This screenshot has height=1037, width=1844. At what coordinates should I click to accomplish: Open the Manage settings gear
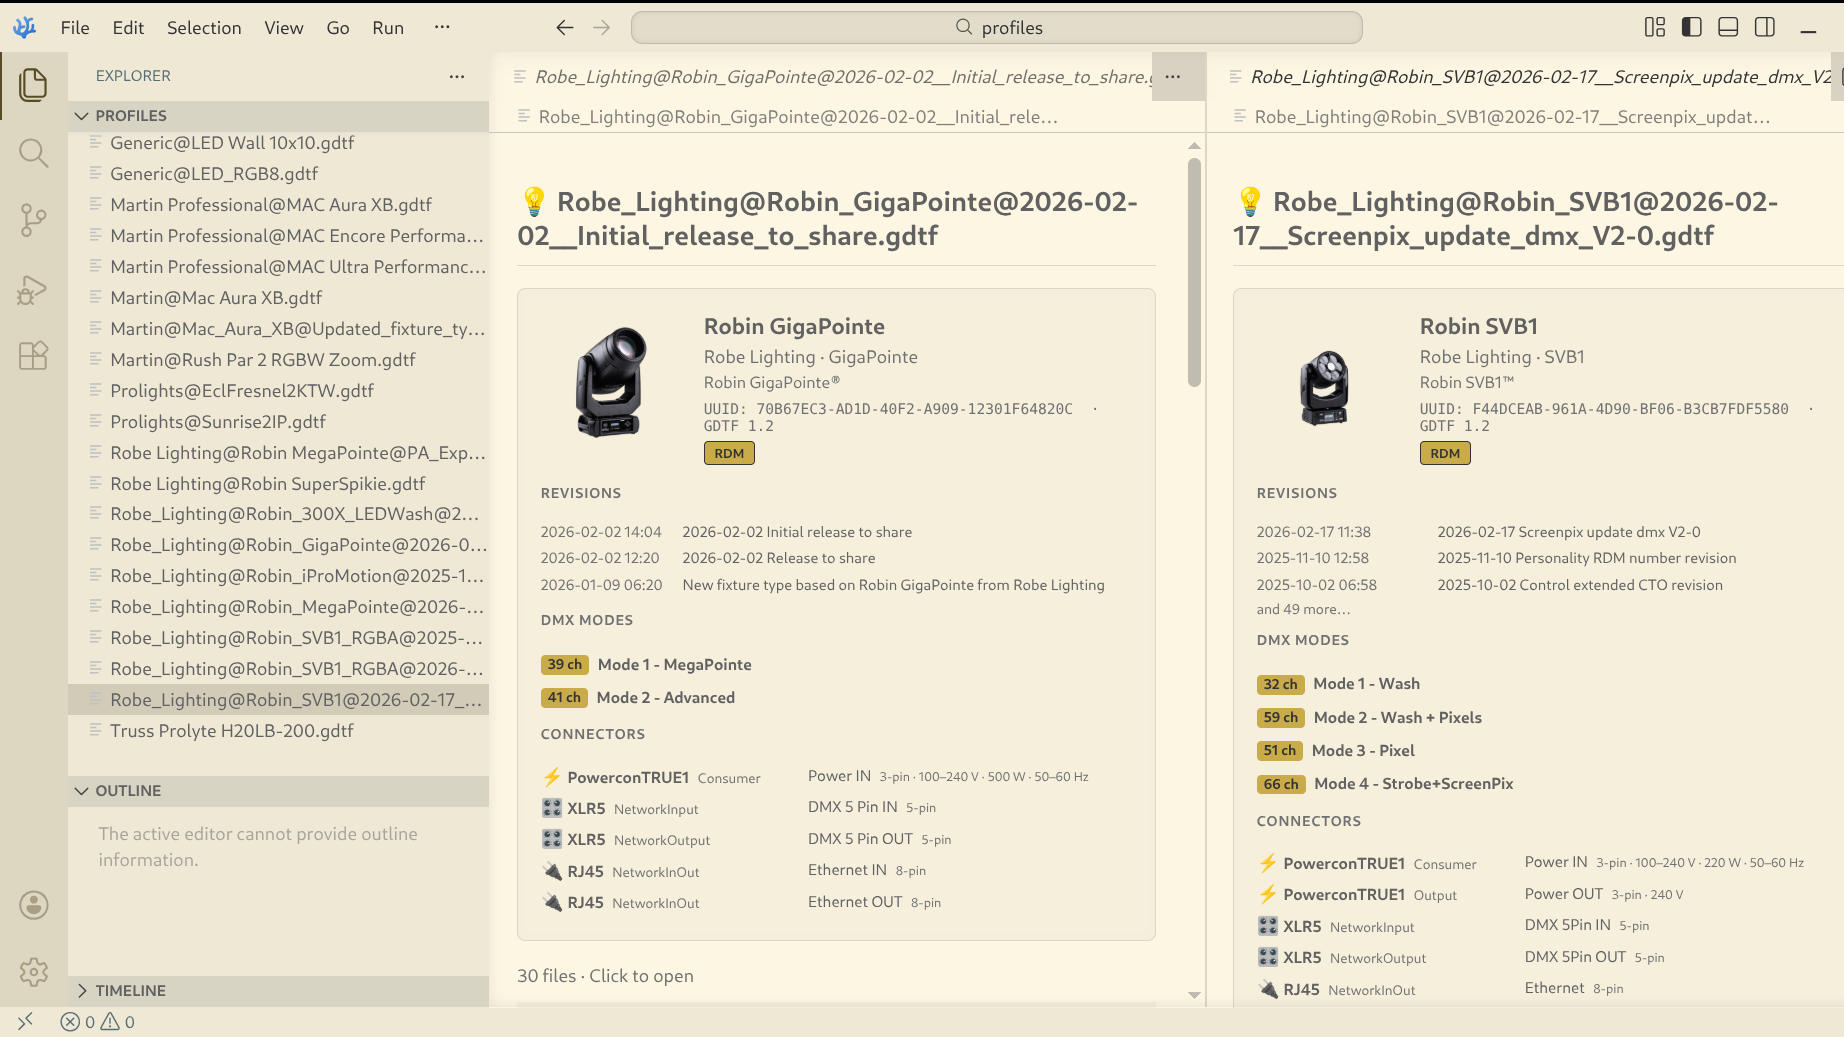(x=33, y=971)
